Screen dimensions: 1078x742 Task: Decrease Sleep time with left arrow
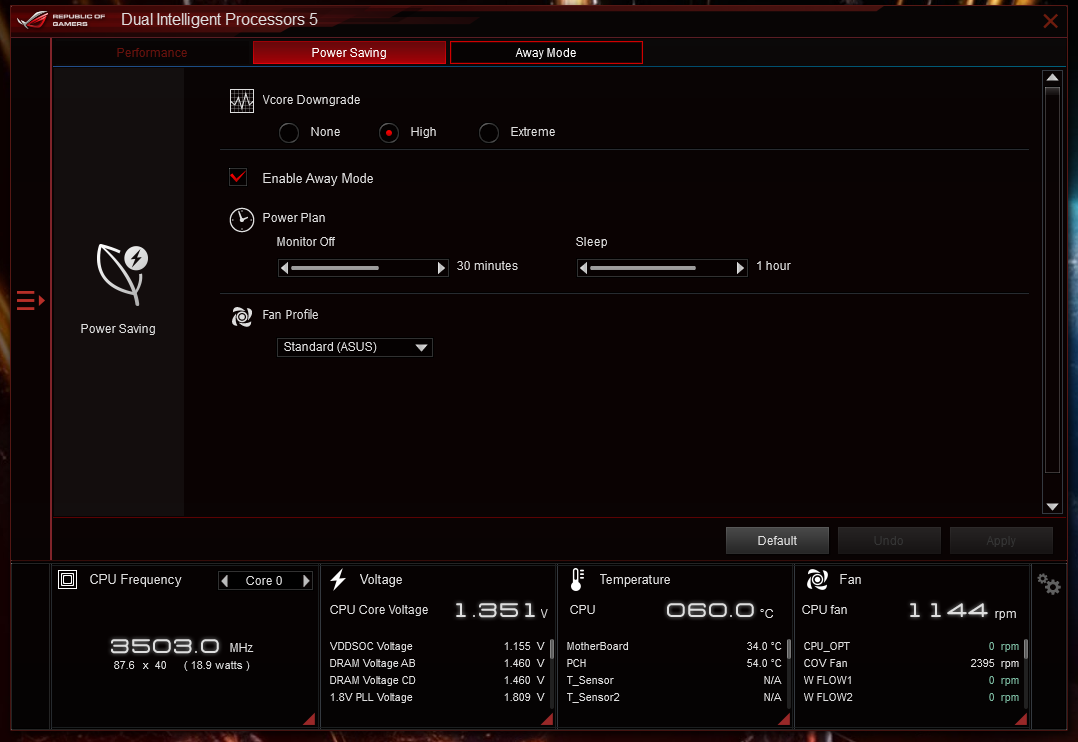tap(584, 268)
